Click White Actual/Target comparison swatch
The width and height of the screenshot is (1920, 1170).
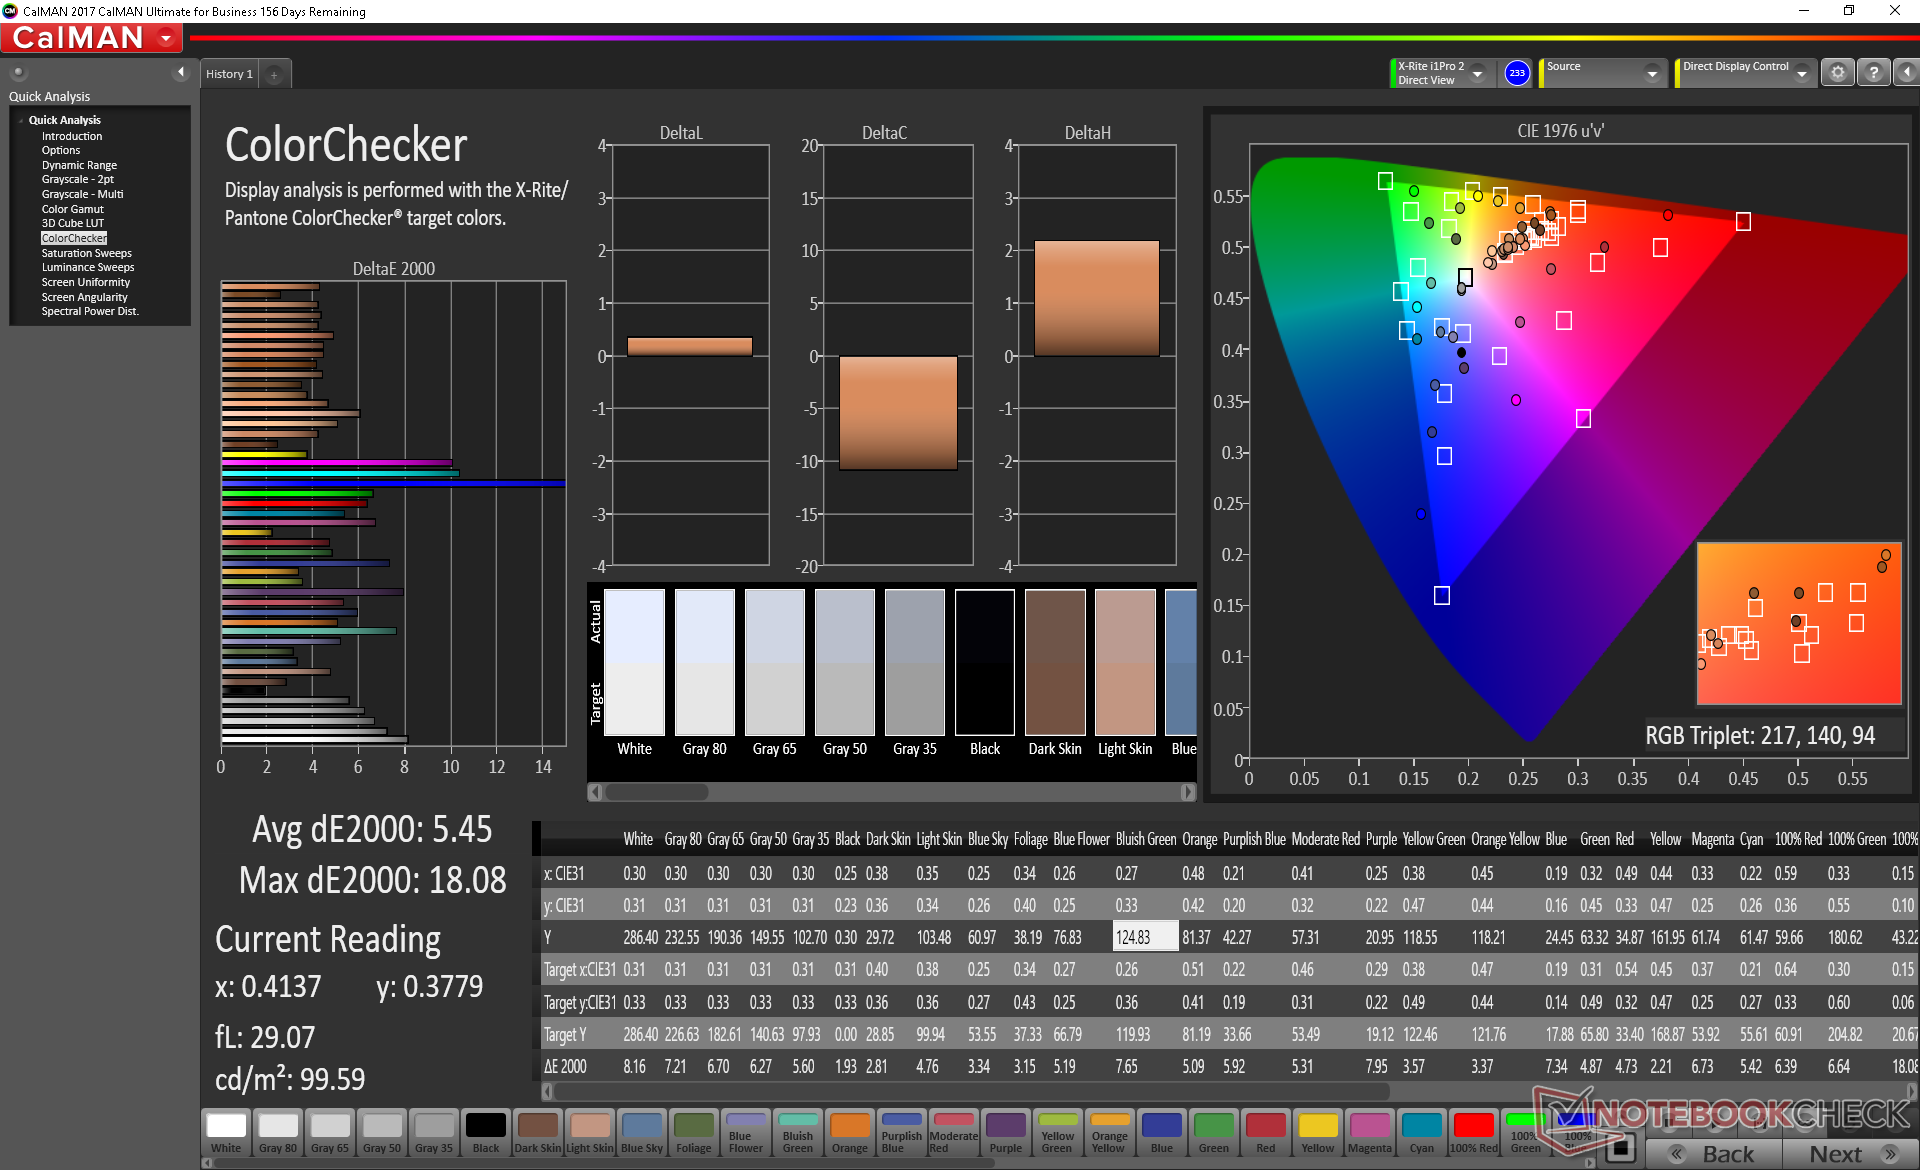(x=634, y=662)
